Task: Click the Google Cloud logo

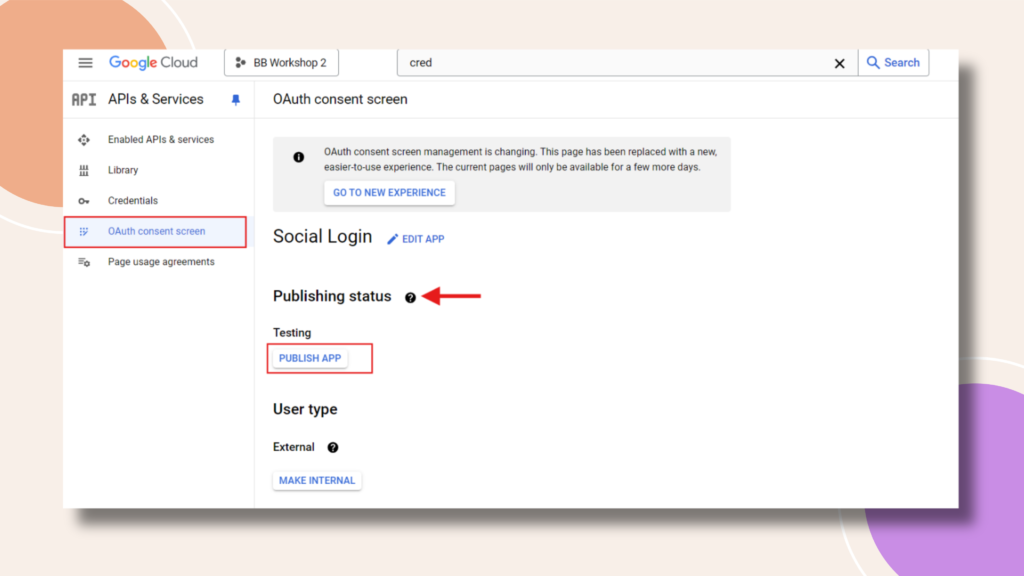Action: click(x=153, y=63)
